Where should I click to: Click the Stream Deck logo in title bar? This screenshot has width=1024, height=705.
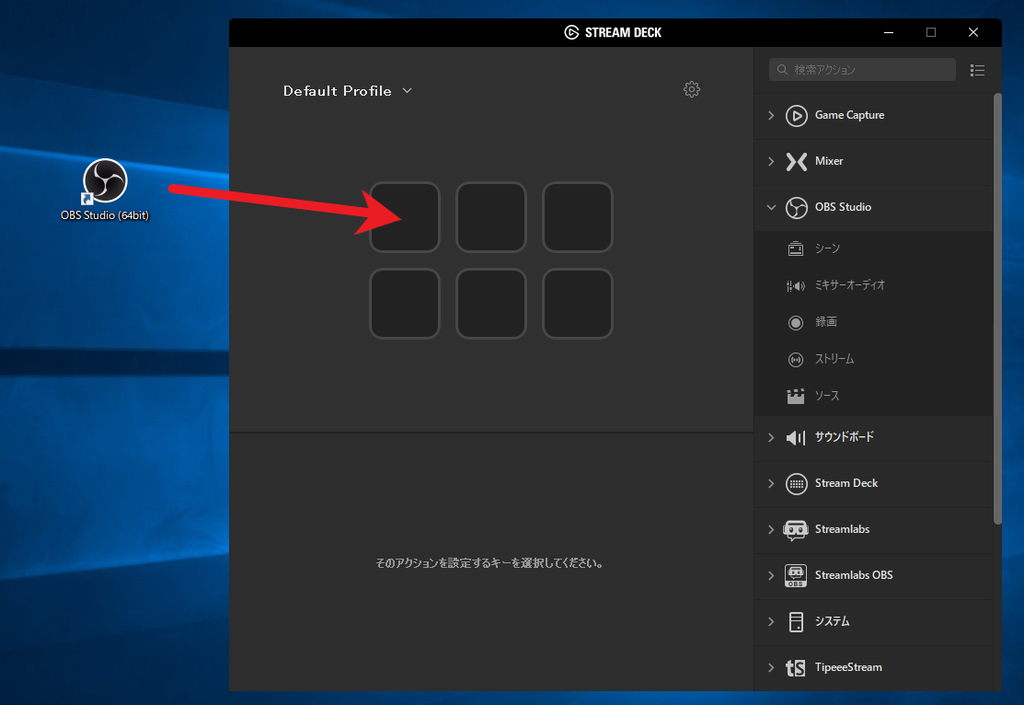coord(571,33)
